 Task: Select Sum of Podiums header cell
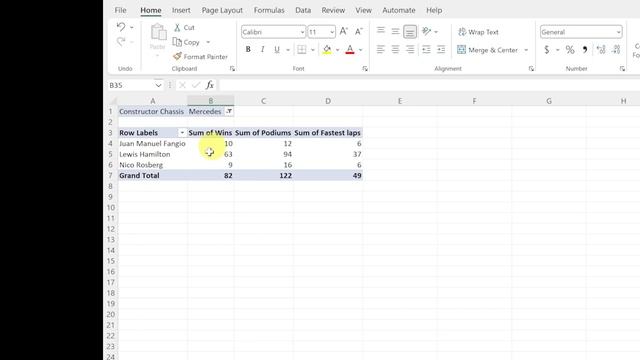coord(263,133)
